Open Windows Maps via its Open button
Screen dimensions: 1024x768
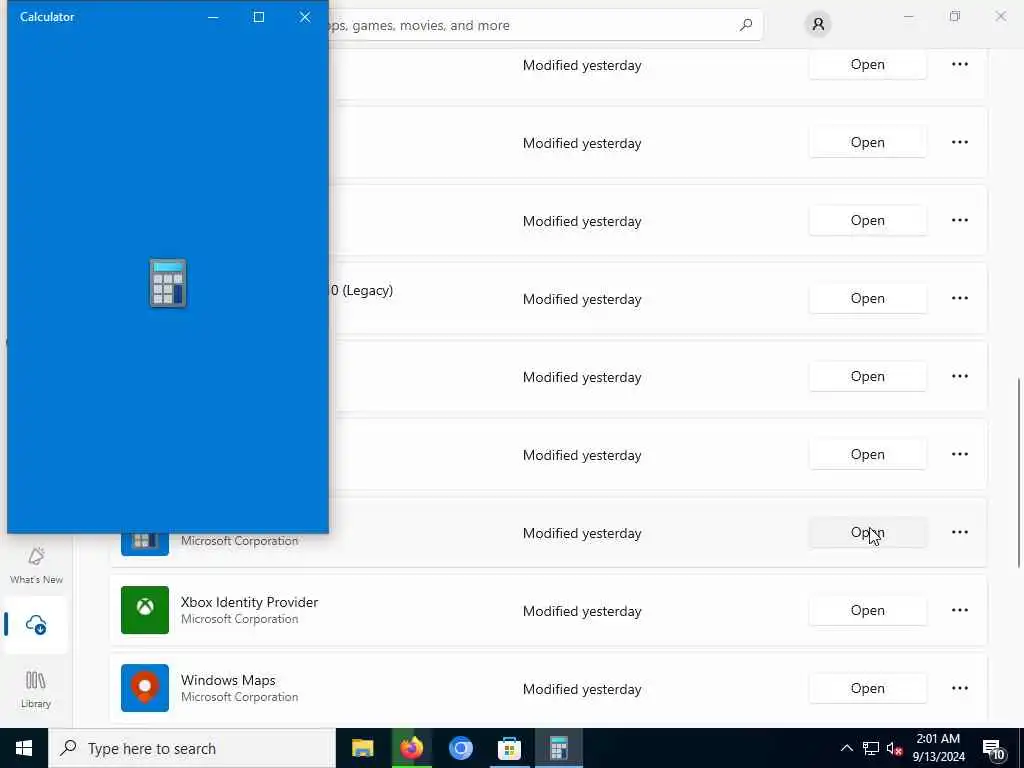click(867, 688)
